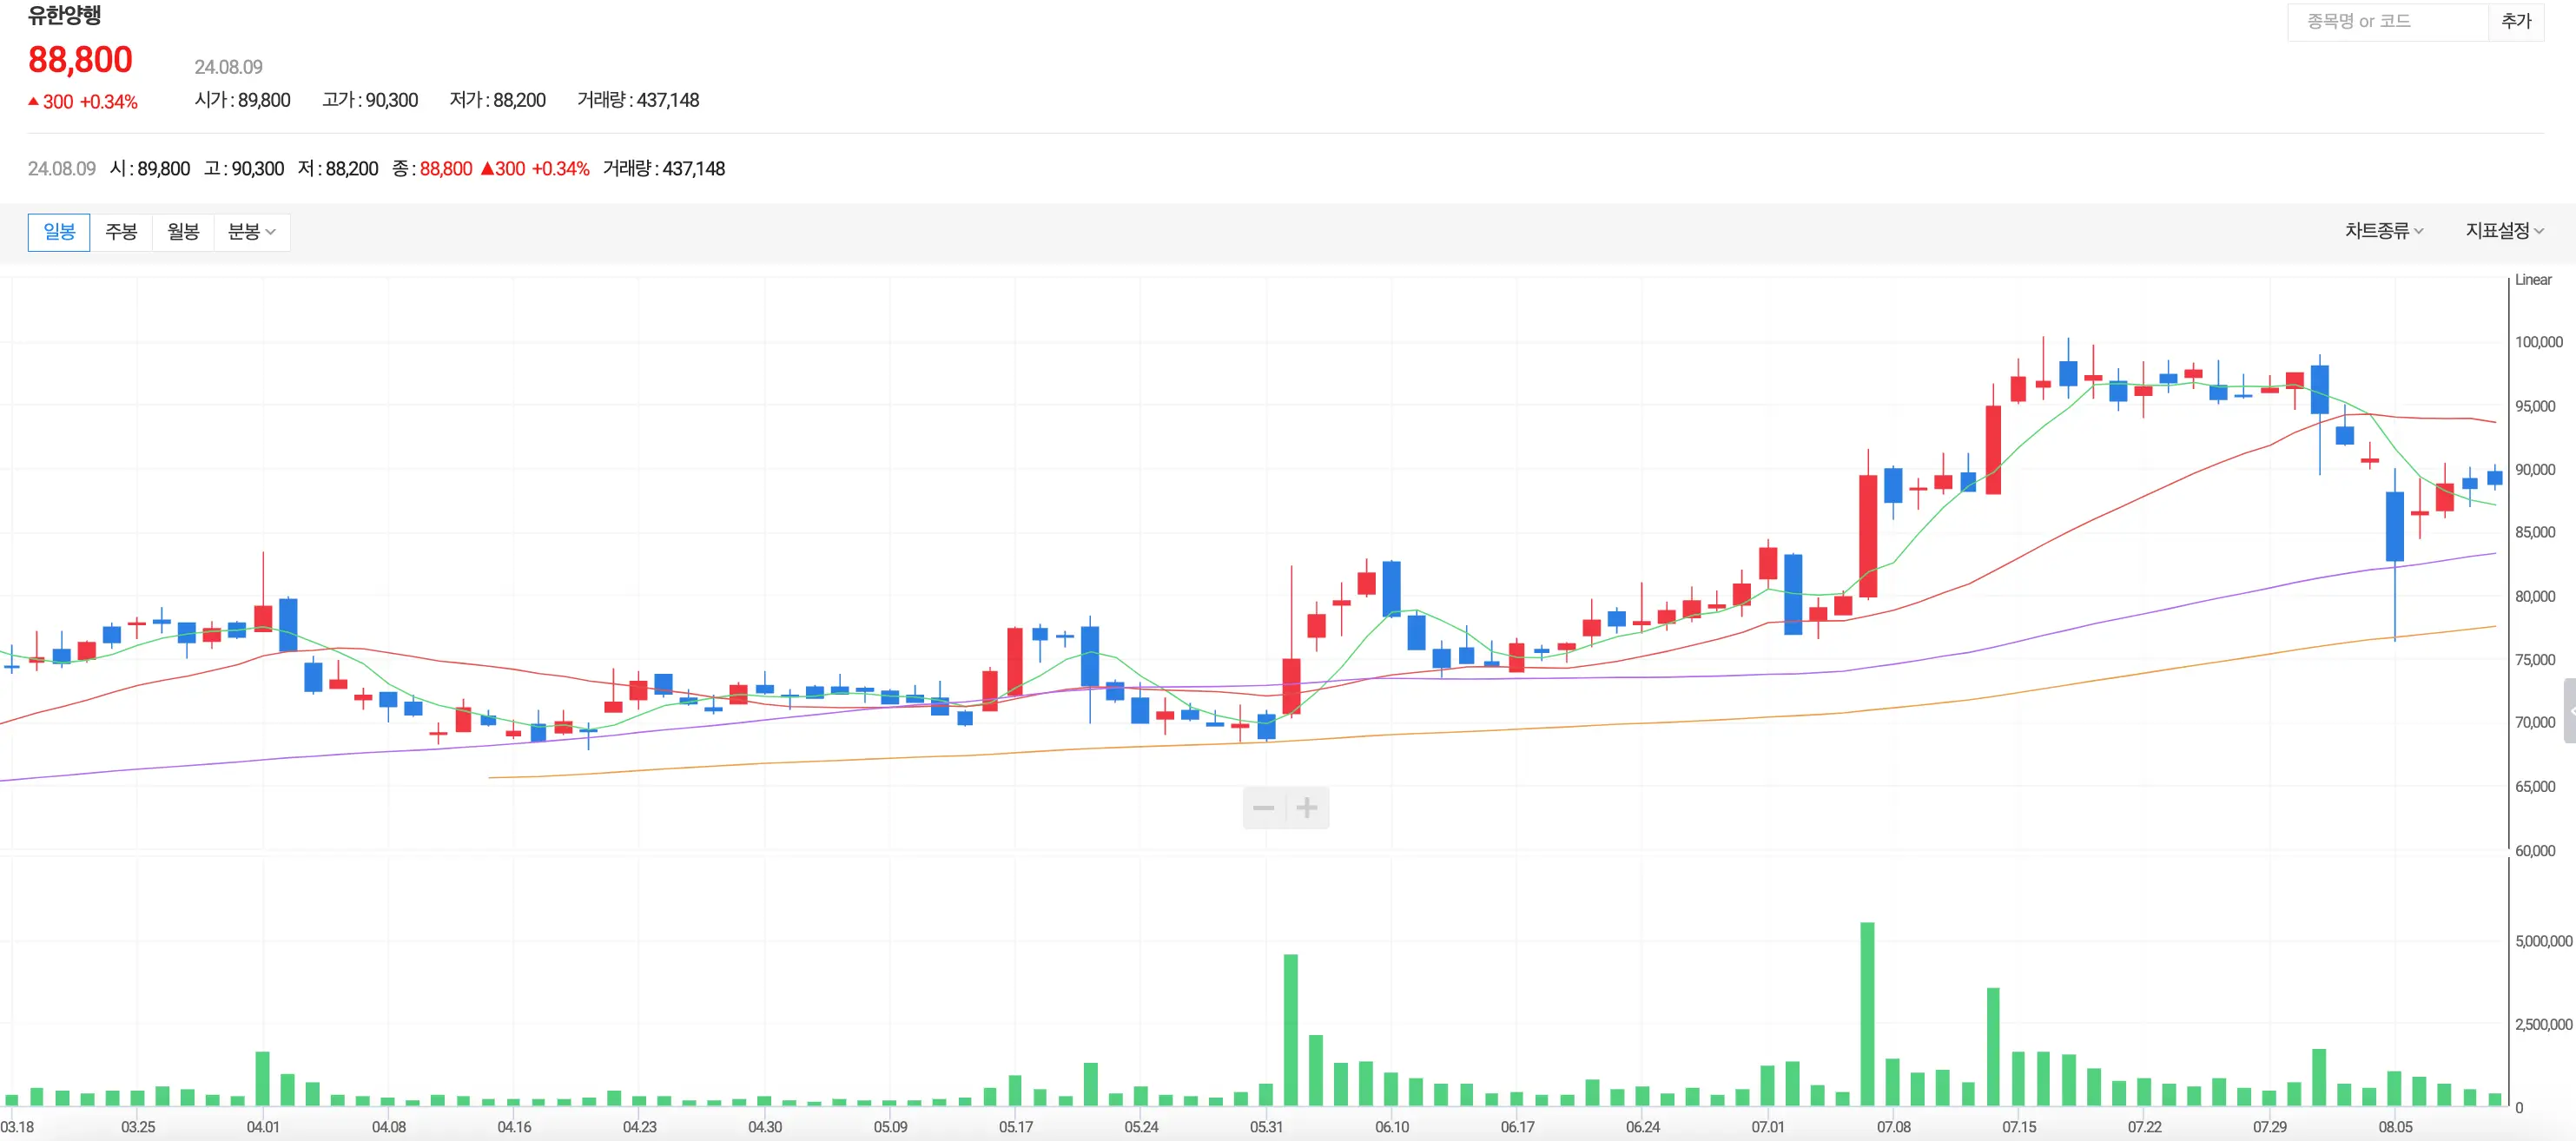Viewport: 2576px width, 1141px height.
Task: Switch to the 주봉 weekly tab
Action: click(121, 232)
